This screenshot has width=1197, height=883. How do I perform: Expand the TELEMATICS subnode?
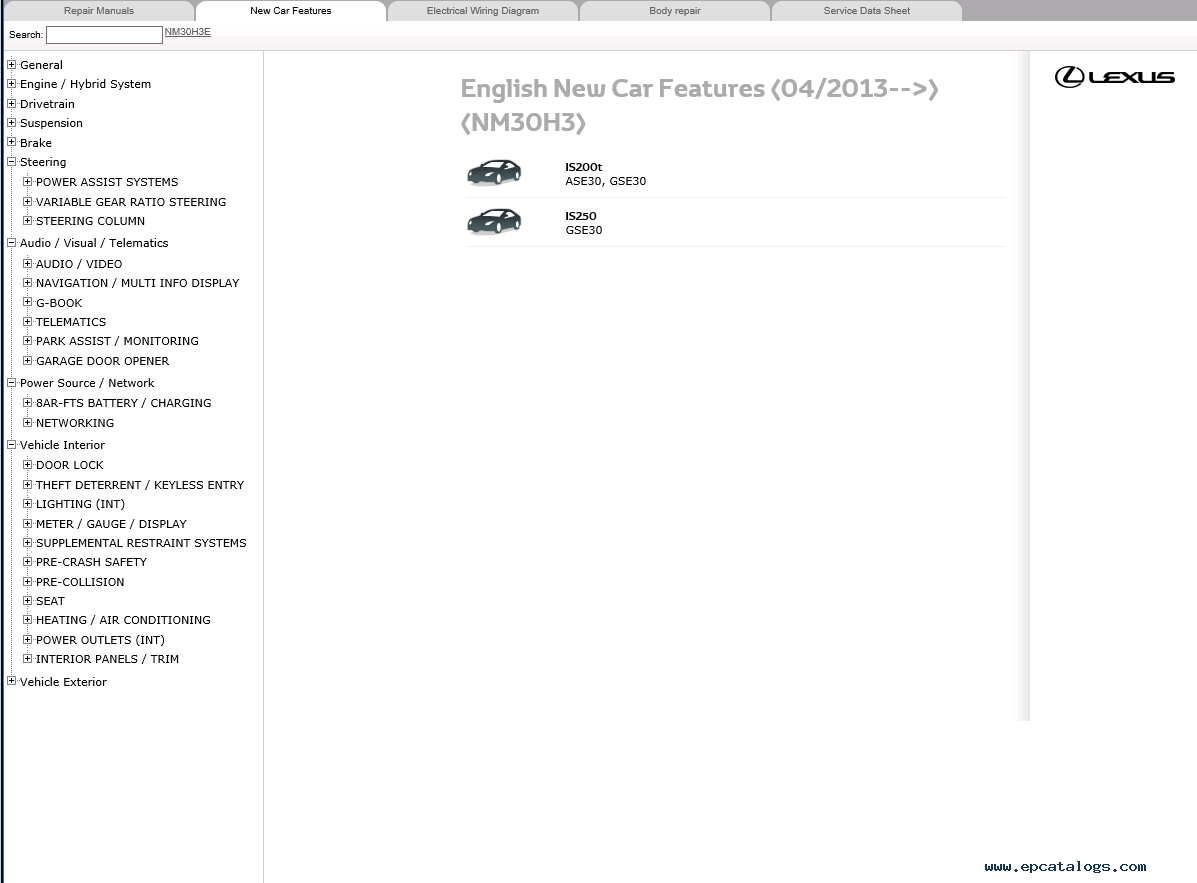click(27, 321)
